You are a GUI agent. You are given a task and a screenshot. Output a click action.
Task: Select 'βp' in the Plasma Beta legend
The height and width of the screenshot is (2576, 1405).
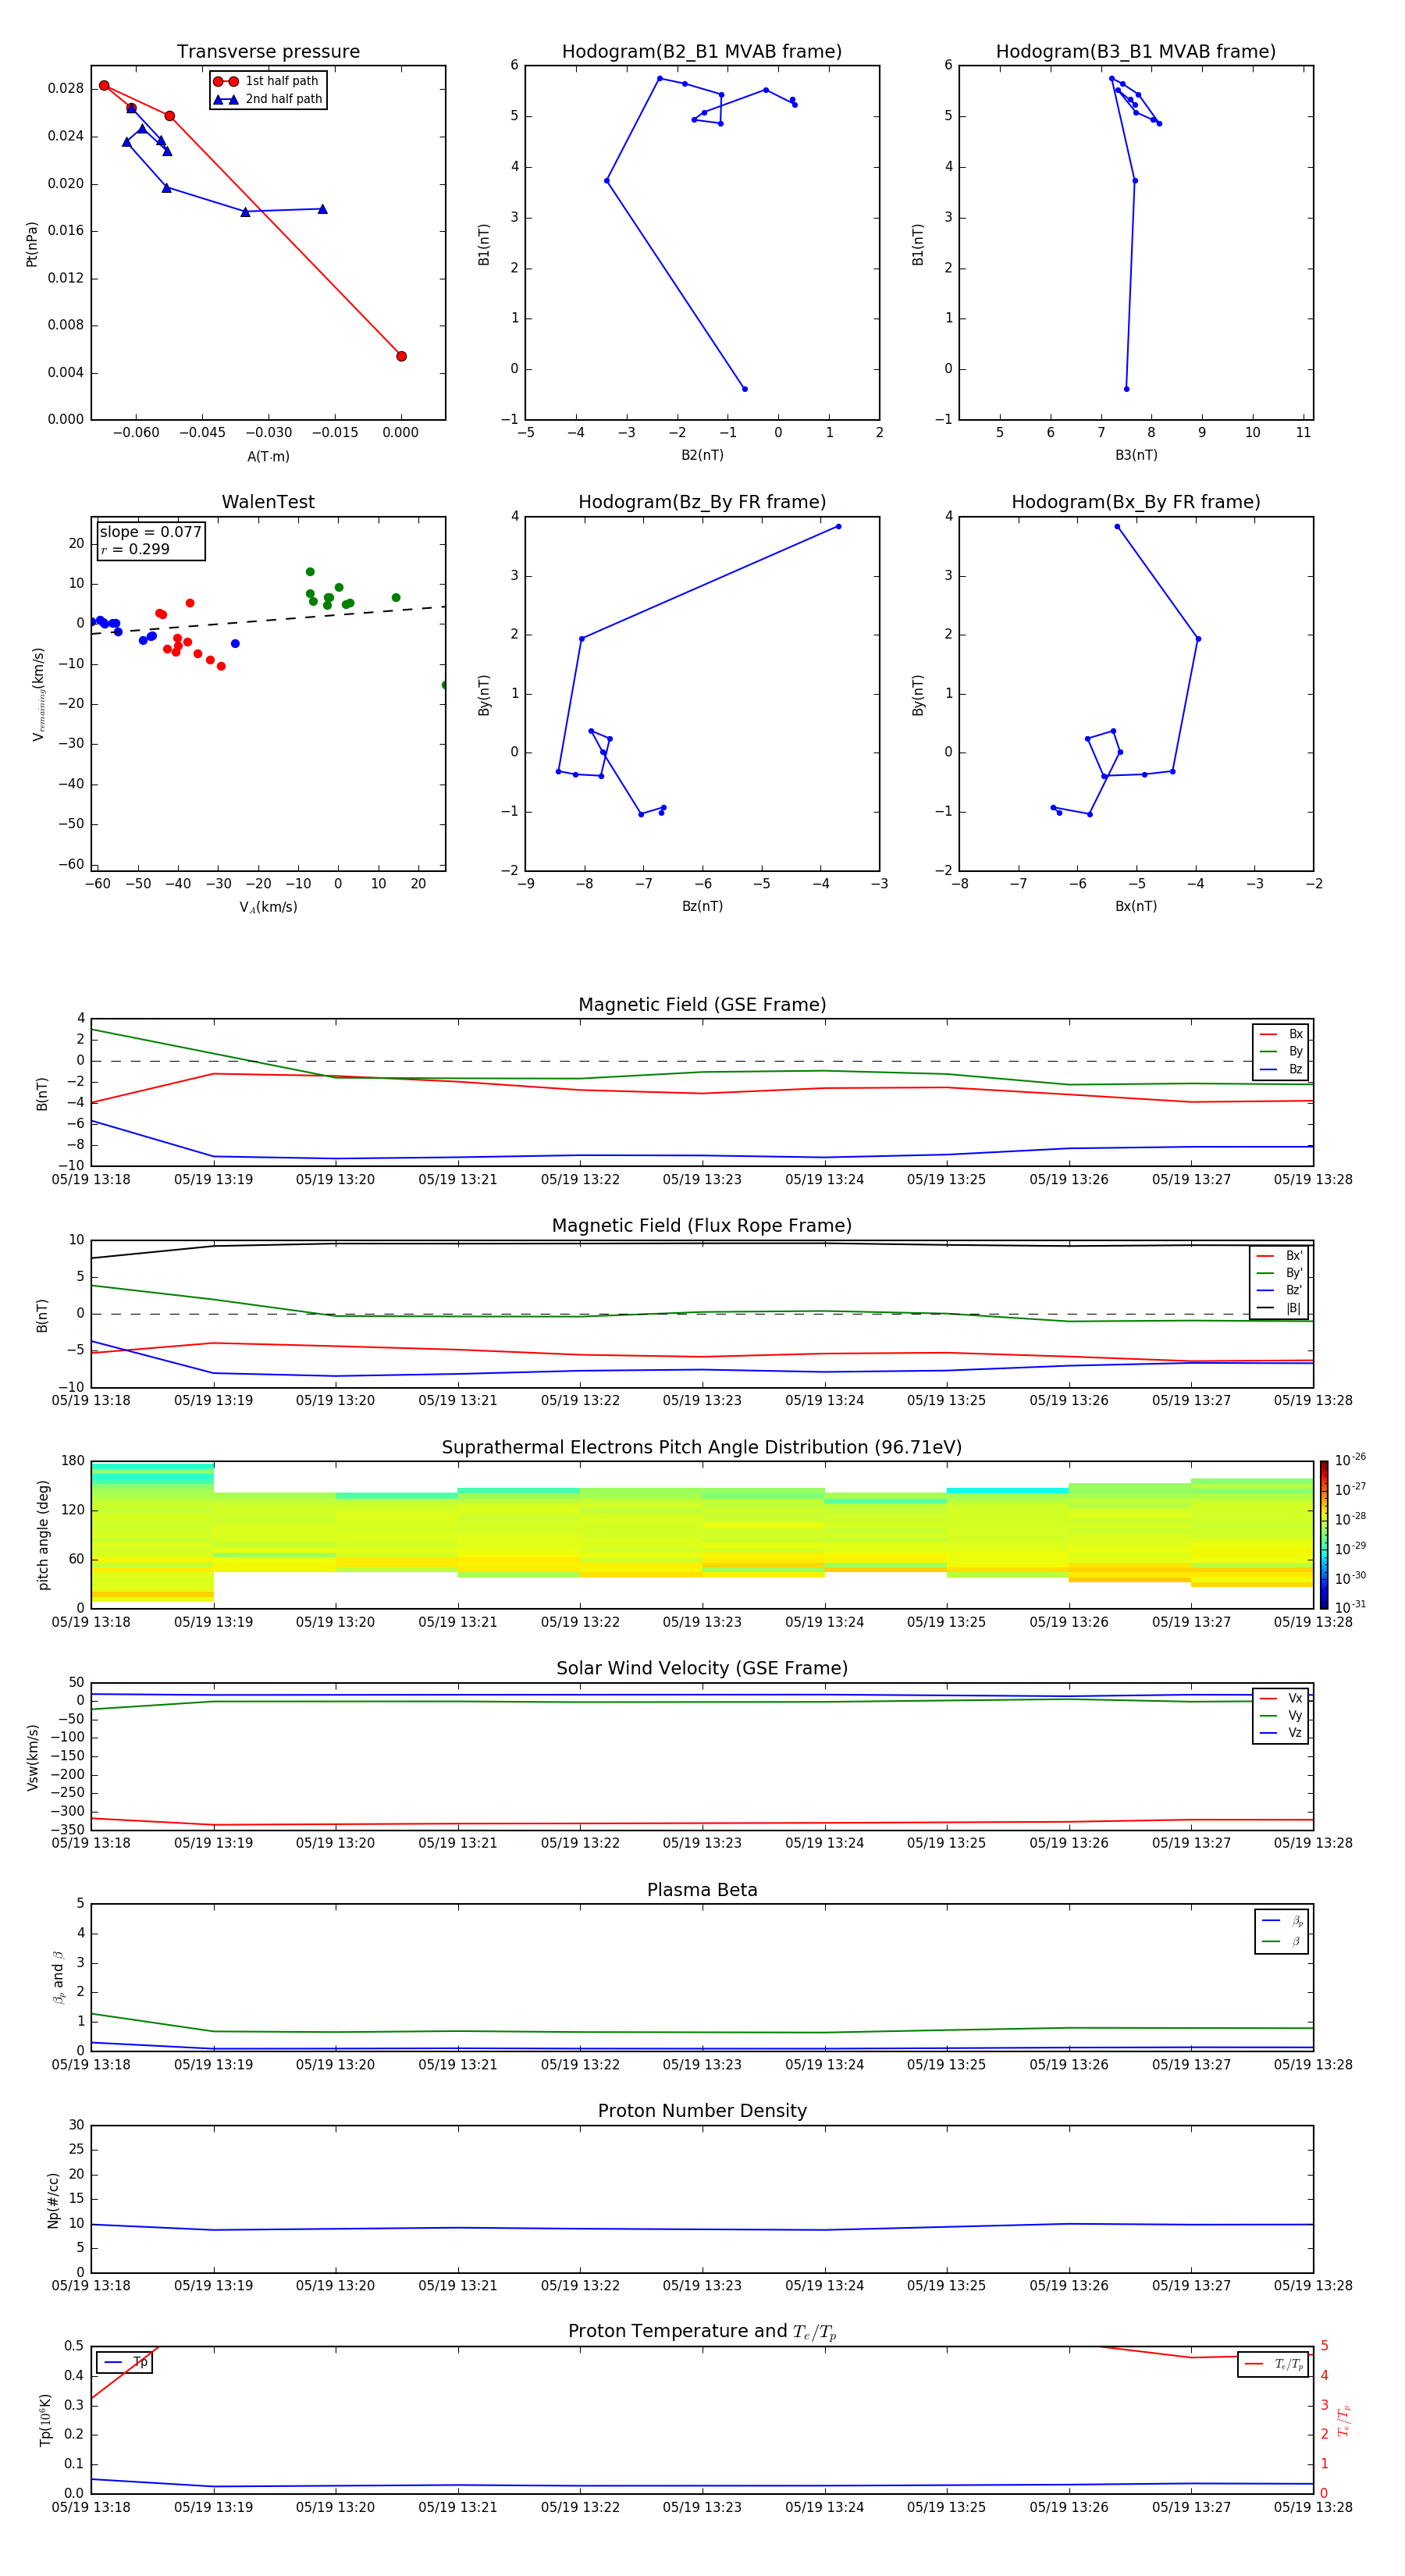click(1282, 1921)
